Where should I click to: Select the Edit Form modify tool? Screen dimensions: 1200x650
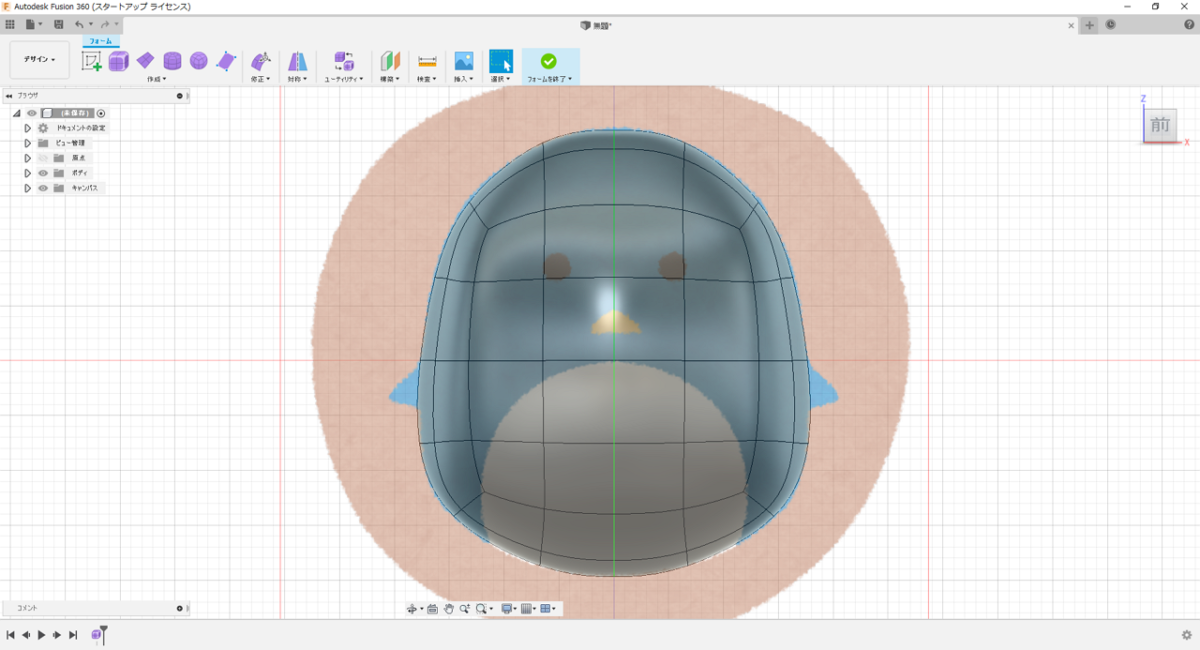tap(260, 61)
